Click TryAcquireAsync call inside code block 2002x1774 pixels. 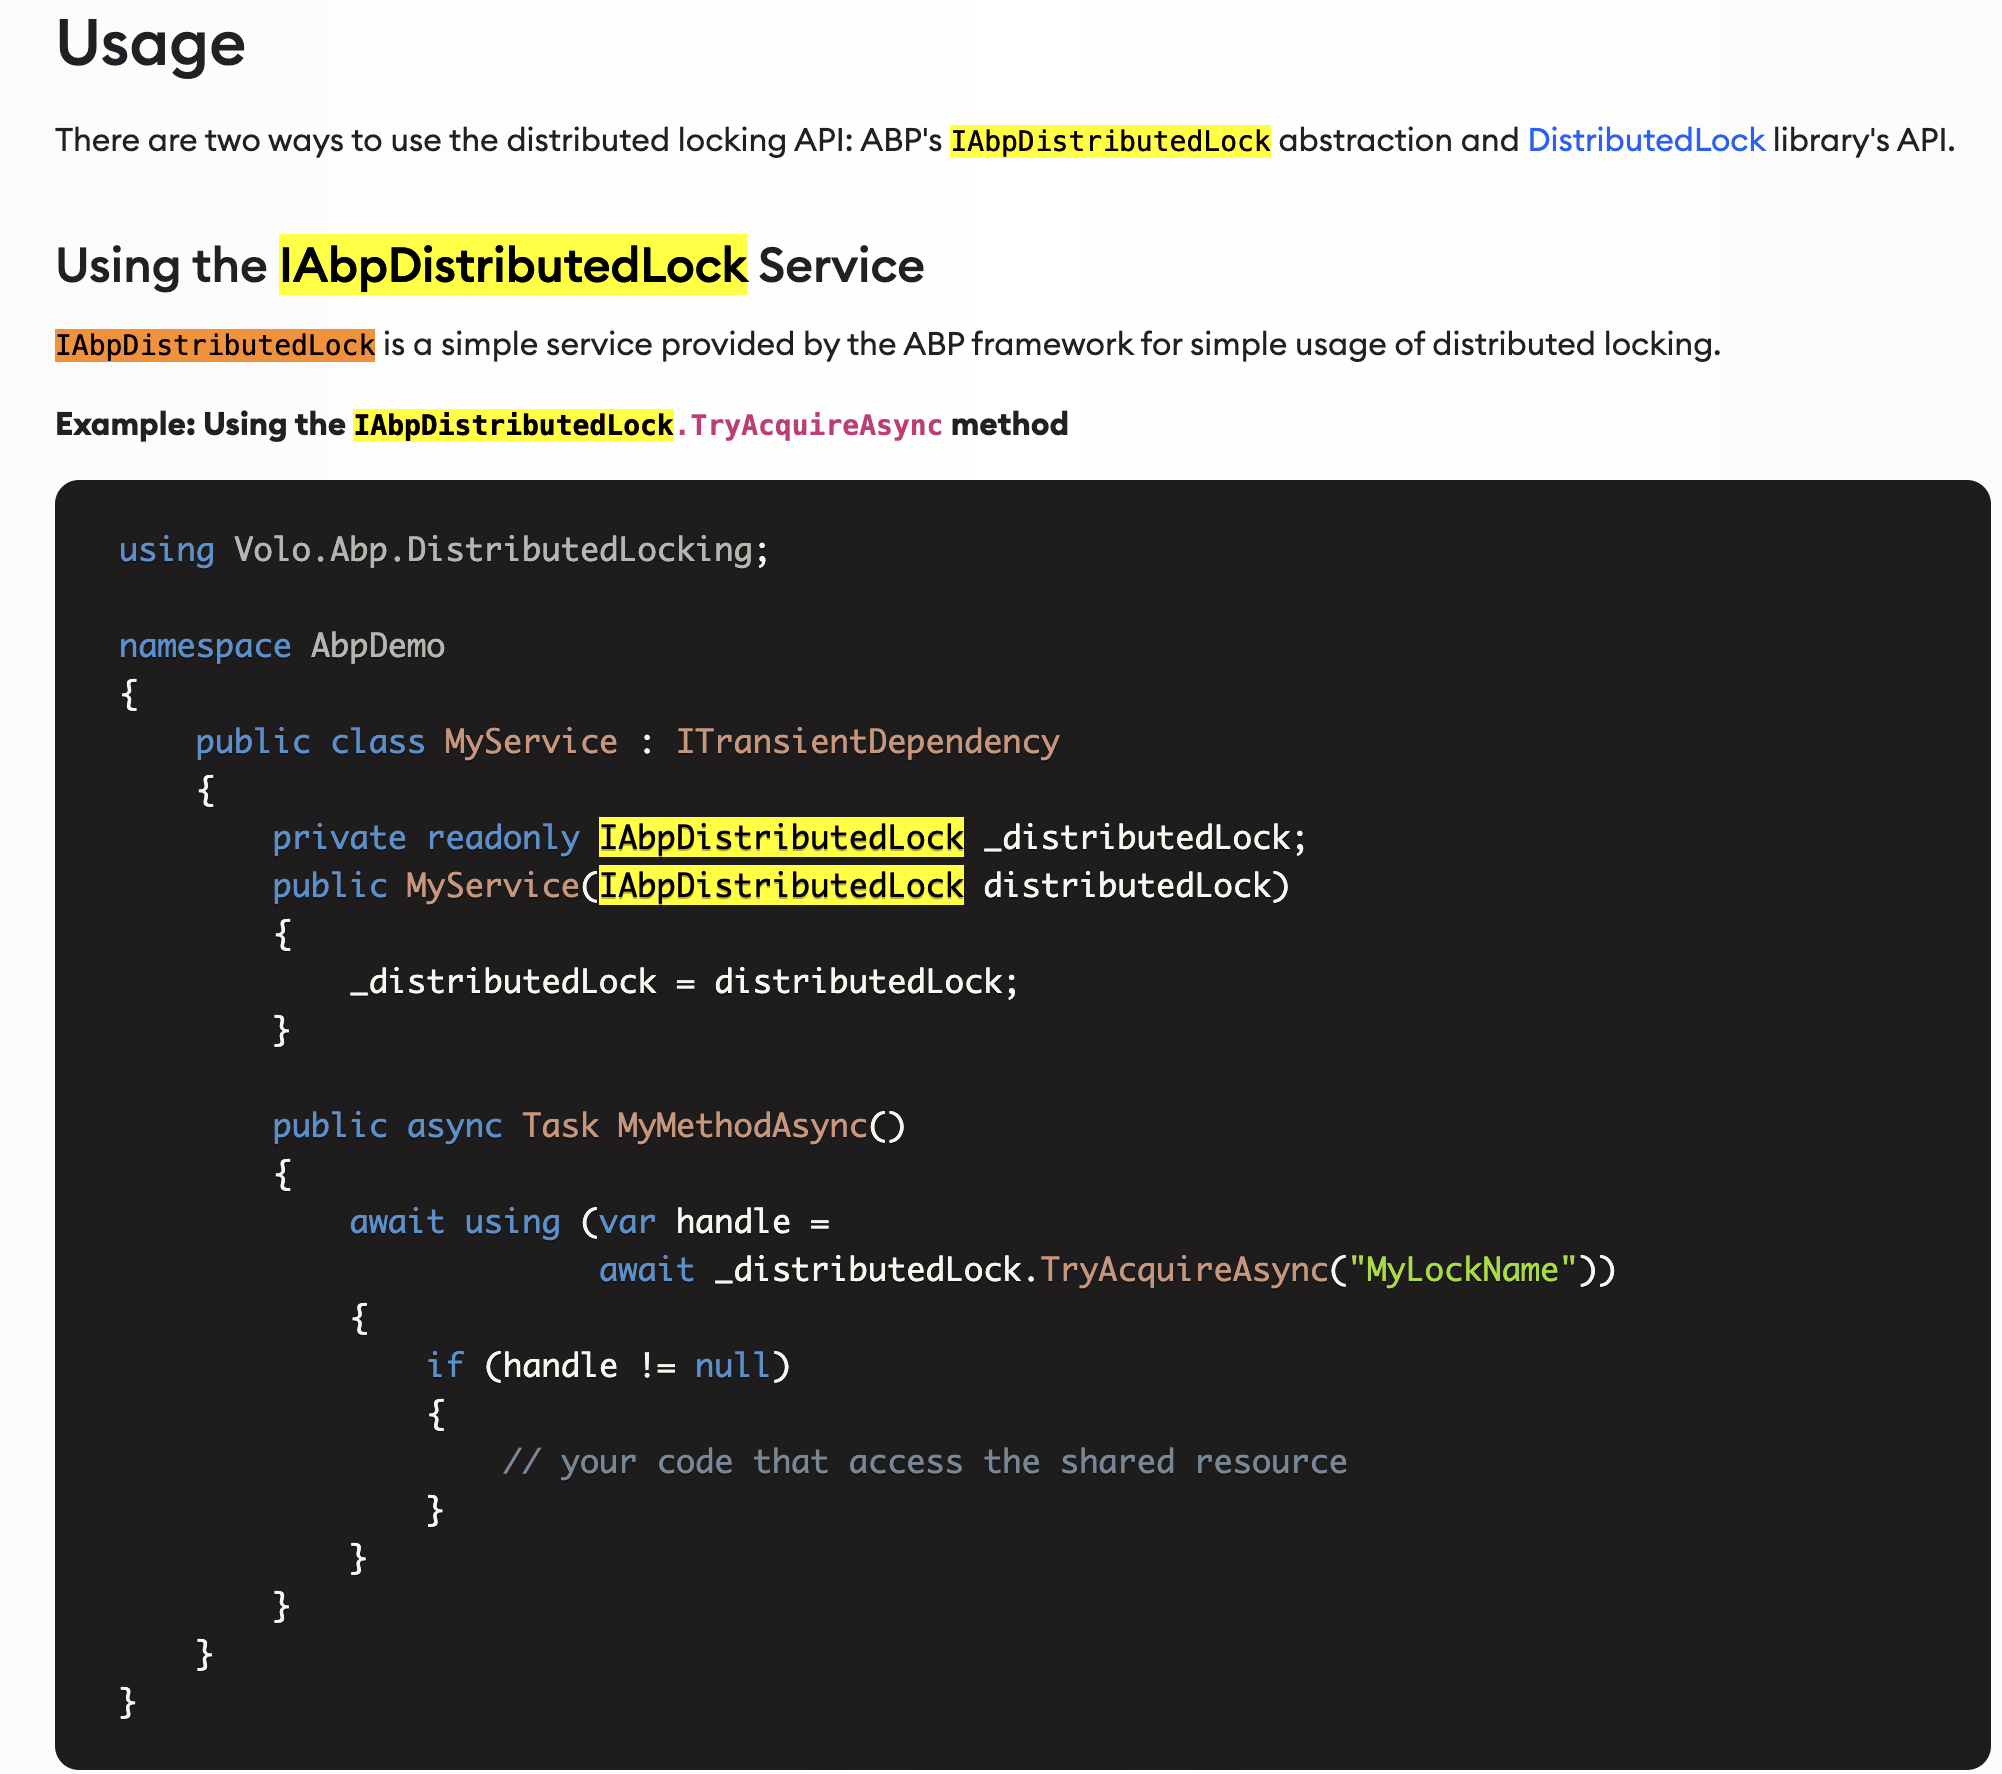(1183, 1269)
